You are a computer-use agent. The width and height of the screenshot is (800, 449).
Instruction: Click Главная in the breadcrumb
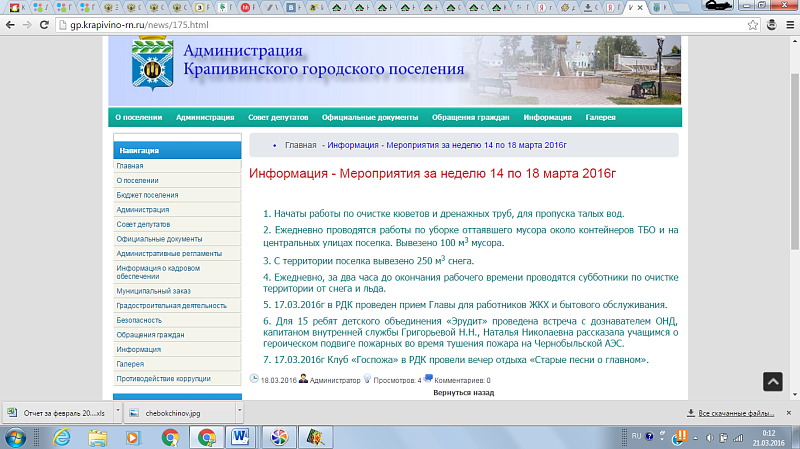(301, 145)
